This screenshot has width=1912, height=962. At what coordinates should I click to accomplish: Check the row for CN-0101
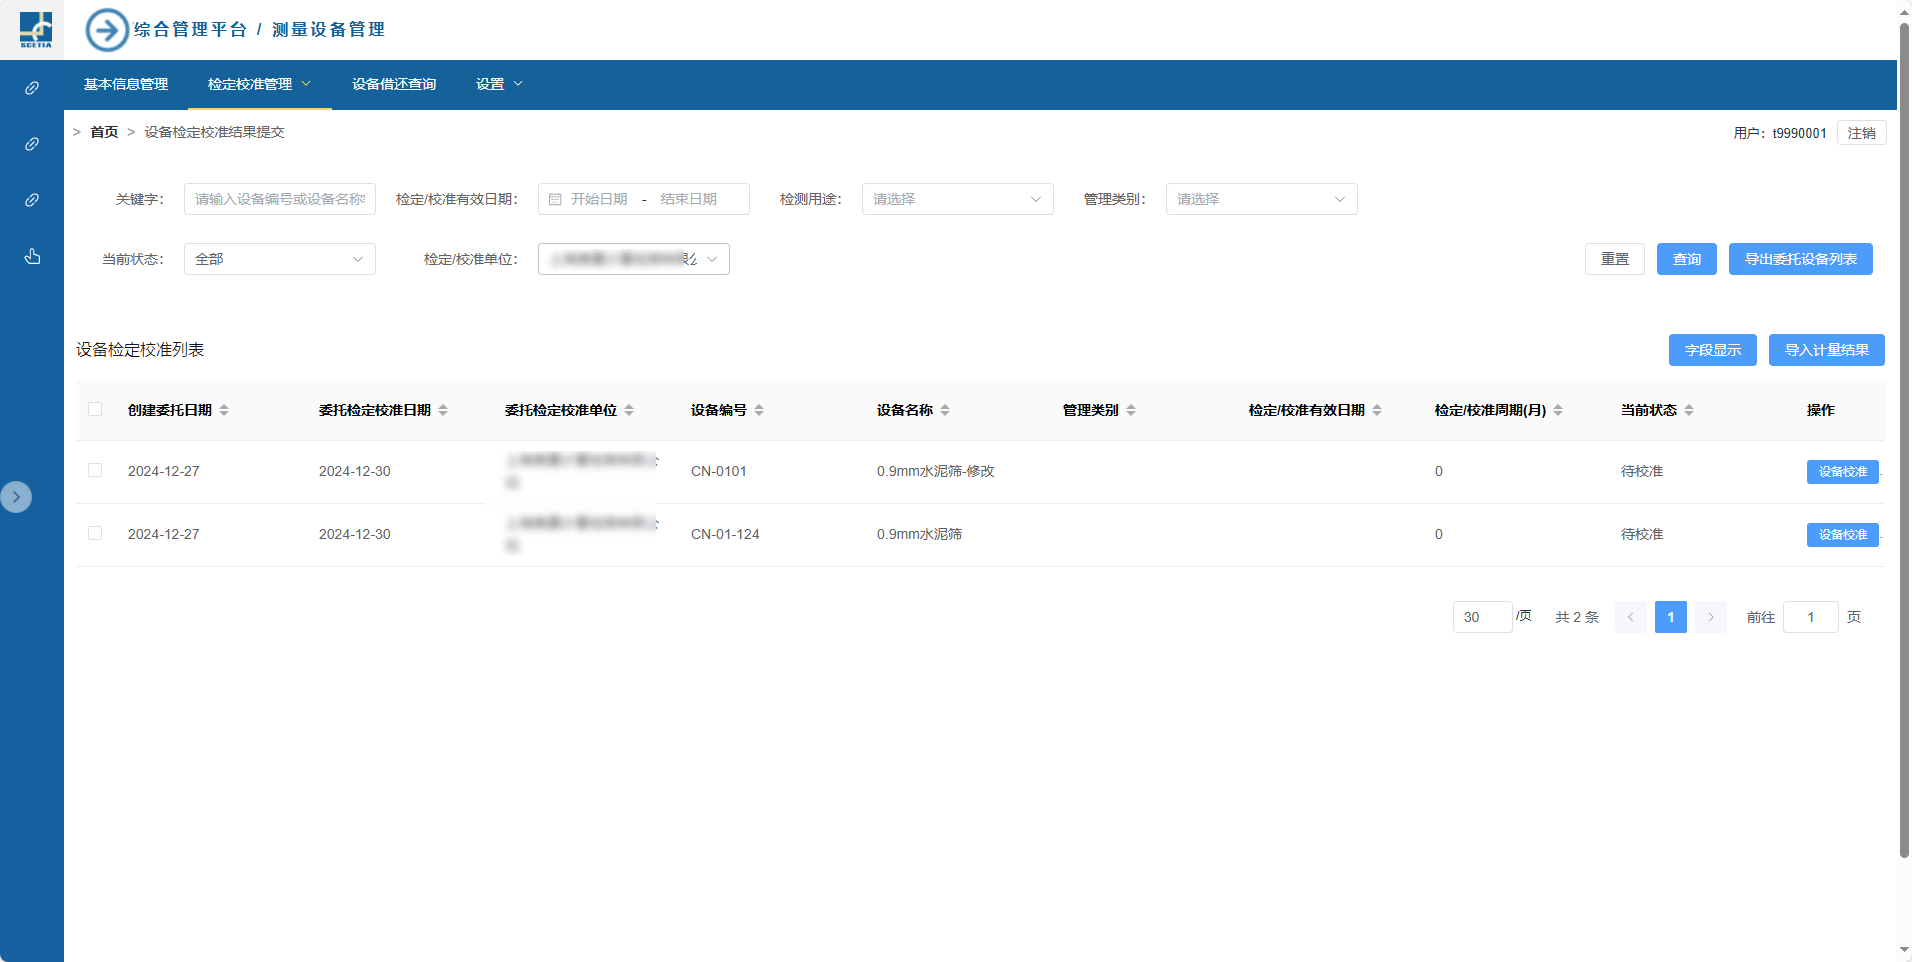click(95, 470)
